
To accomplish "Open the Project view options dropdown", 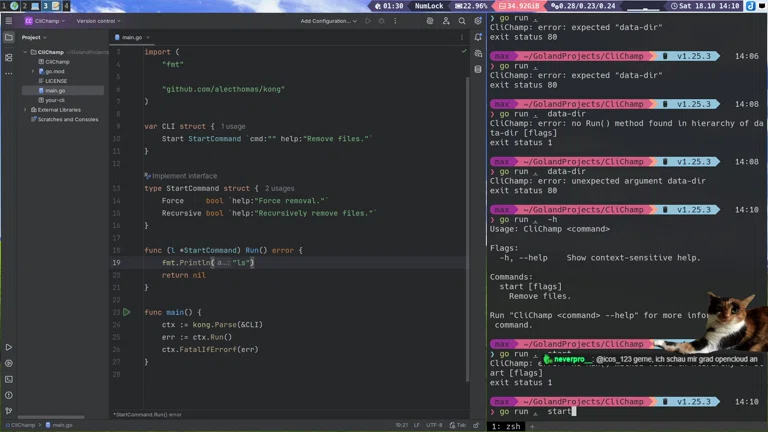I will [34, 37].
